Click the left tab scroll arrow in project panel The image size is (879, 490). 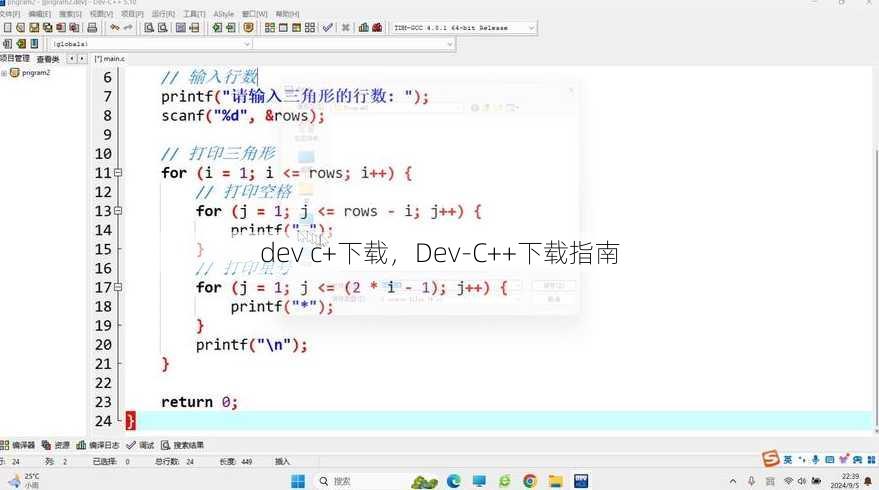pyautogui.click(x=72, y=58)
